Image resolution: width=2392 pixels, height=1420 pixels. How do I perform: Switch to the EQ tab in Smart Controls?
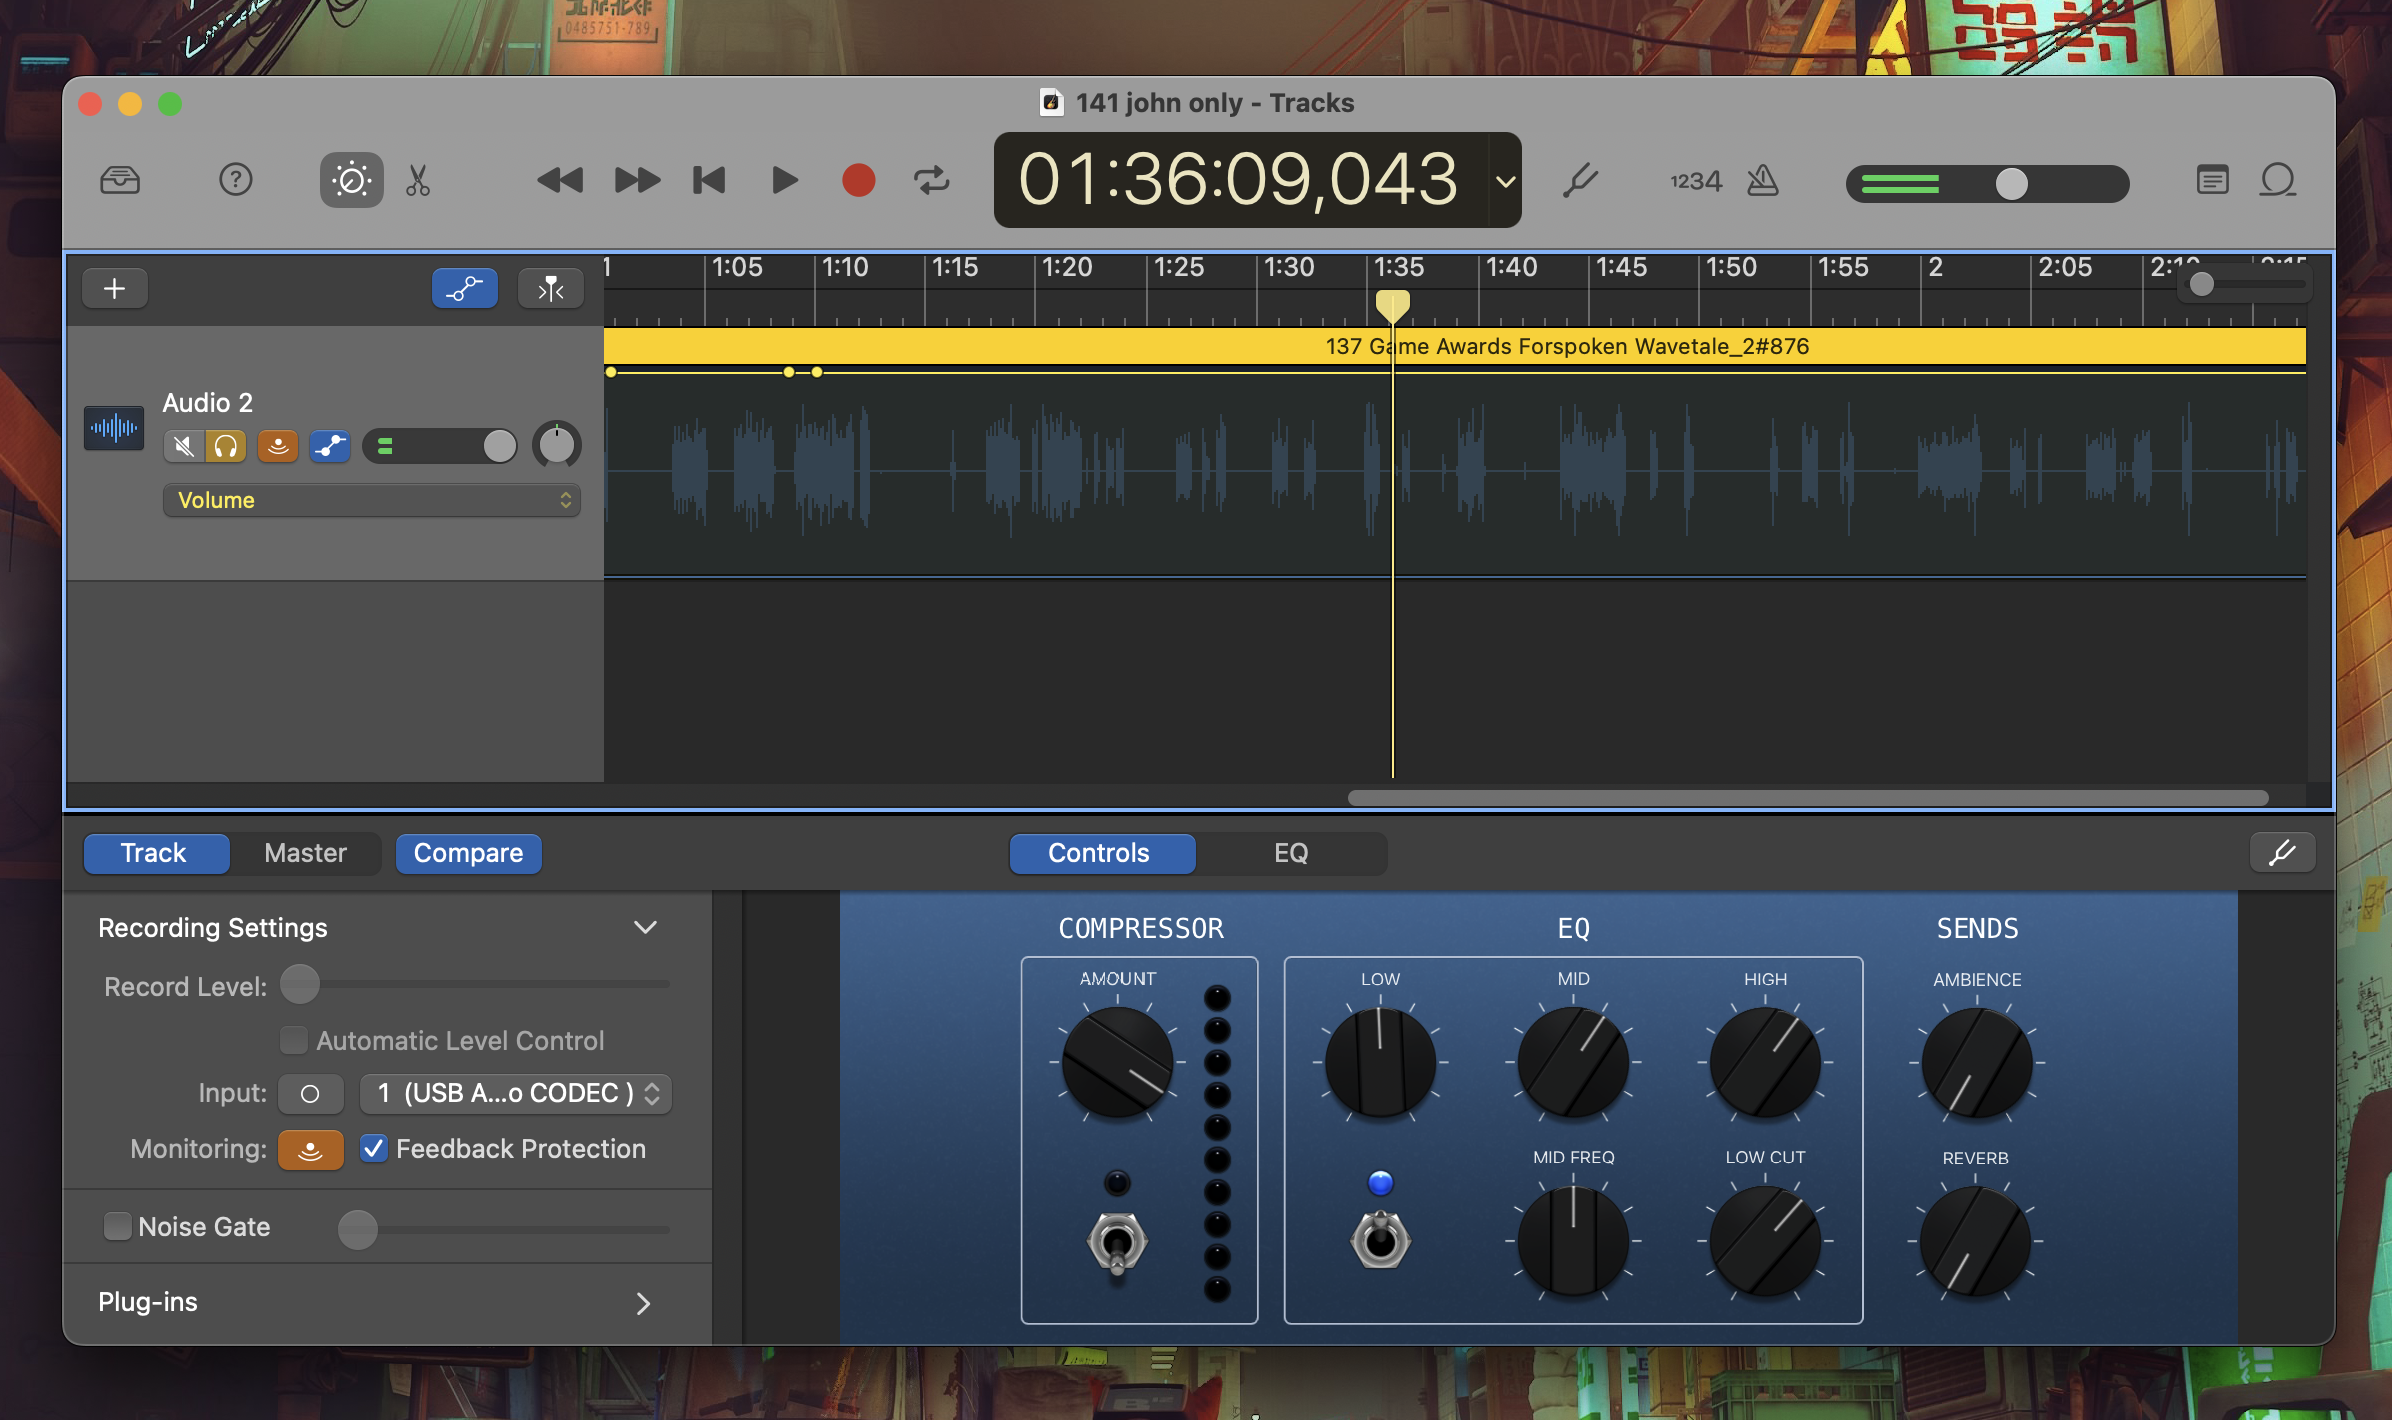pos(1291,853)
